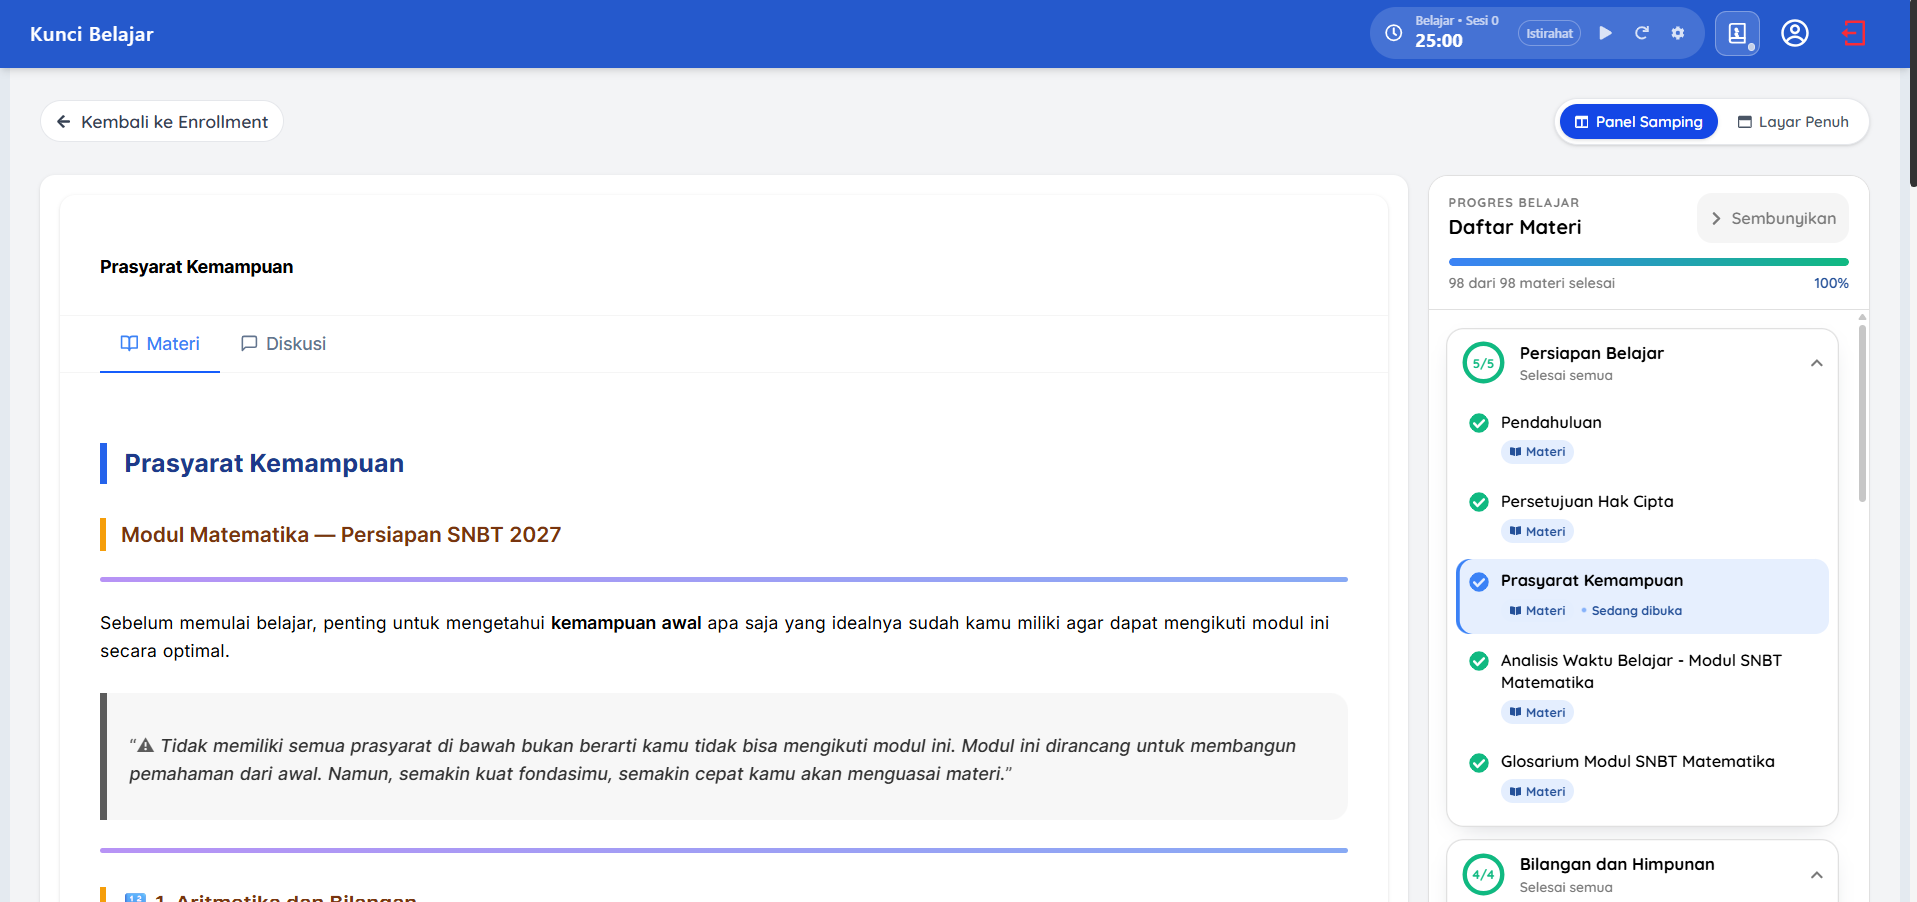Click '98 dari 98 materi selesai' text
The height and width of the screenshot is (902, 1917).
[x=1531, y=283]
